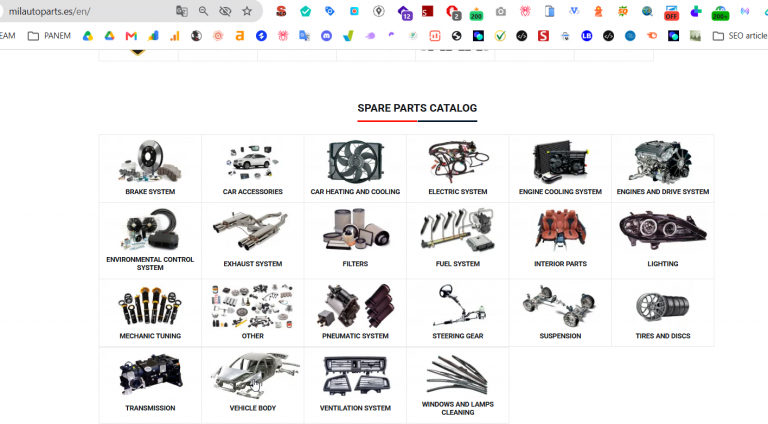
Task: Open the Fuel System category
Action: (x=457, y=240)
